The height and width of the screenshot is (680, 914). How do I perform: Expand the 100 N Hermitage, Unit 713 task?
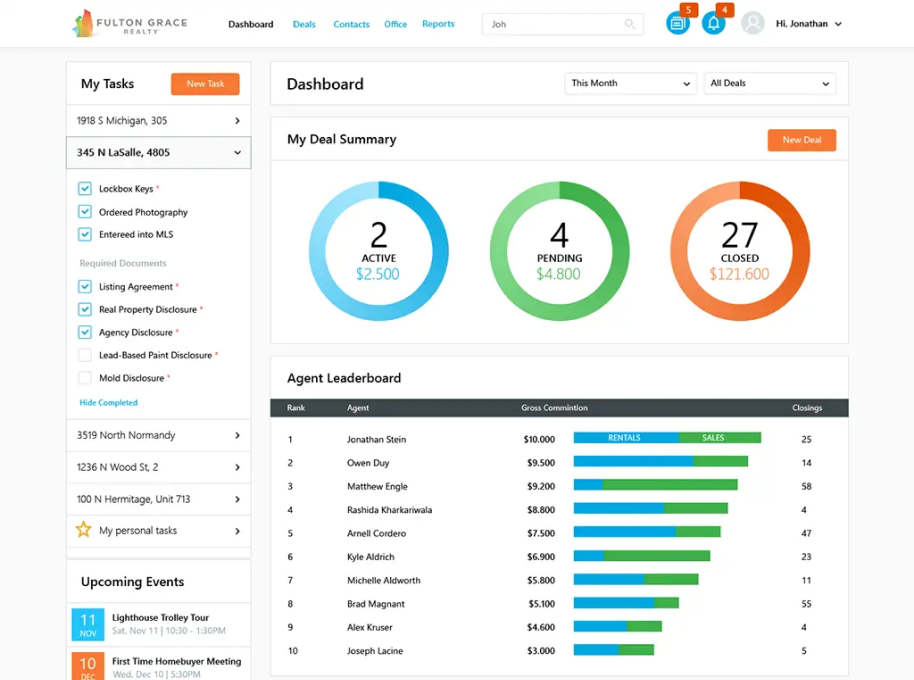point(159,499)
